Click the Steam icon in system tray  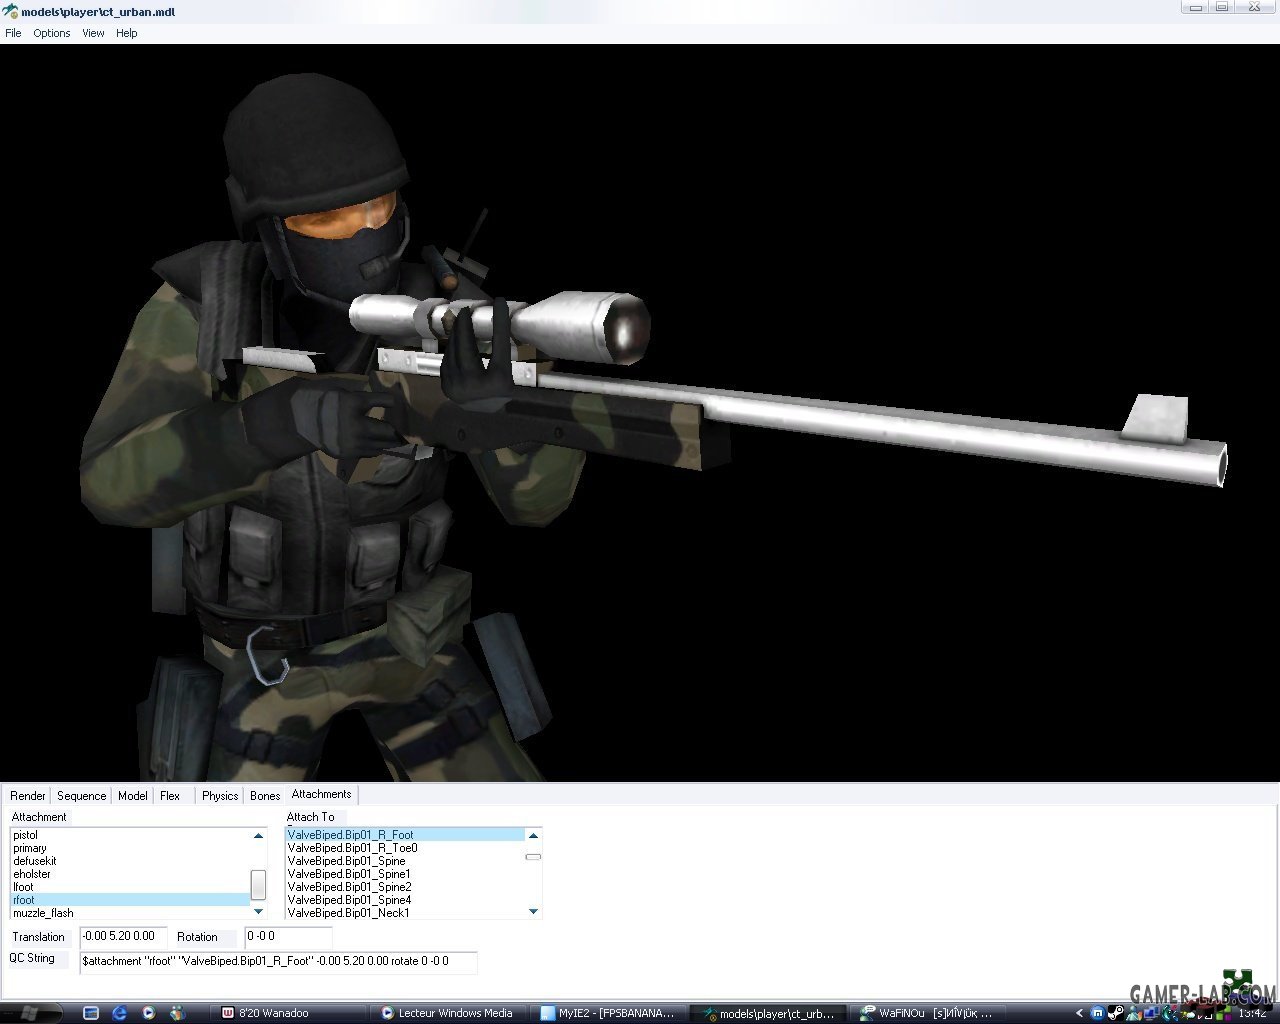tap(1117, 1013)
